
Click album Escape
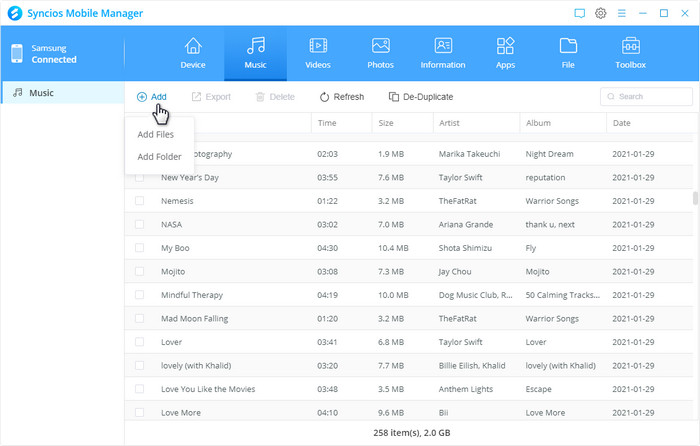coord(538,389)
